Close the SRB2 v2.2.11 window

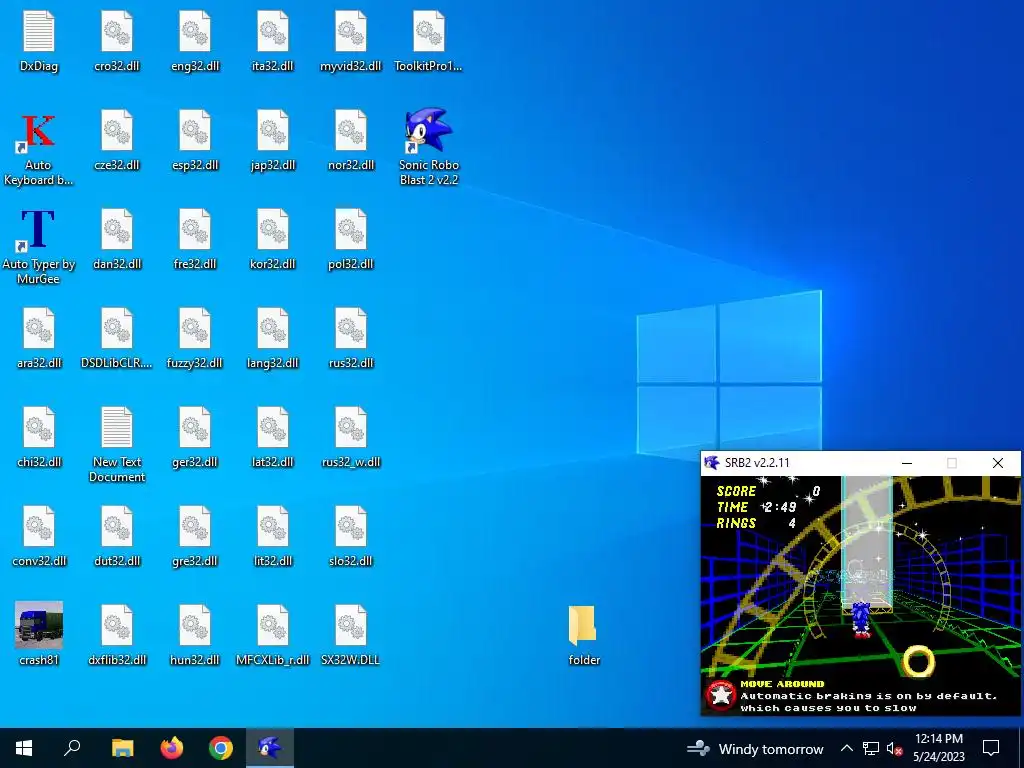pyautogui.click(x=998, y=463)
